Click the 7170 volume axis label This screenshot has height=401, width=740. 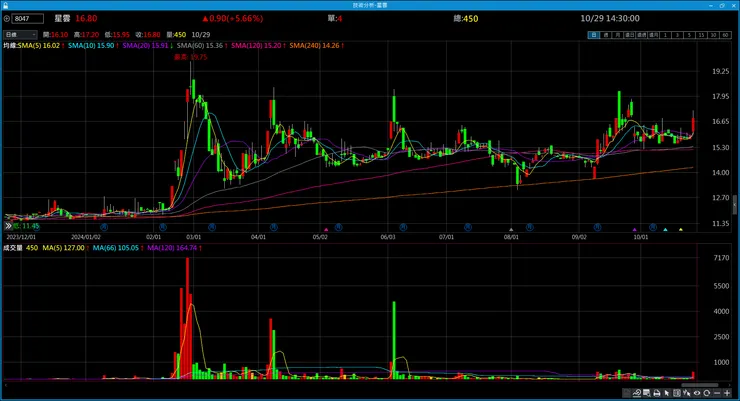pyautogui.click(x=722, y=258)
